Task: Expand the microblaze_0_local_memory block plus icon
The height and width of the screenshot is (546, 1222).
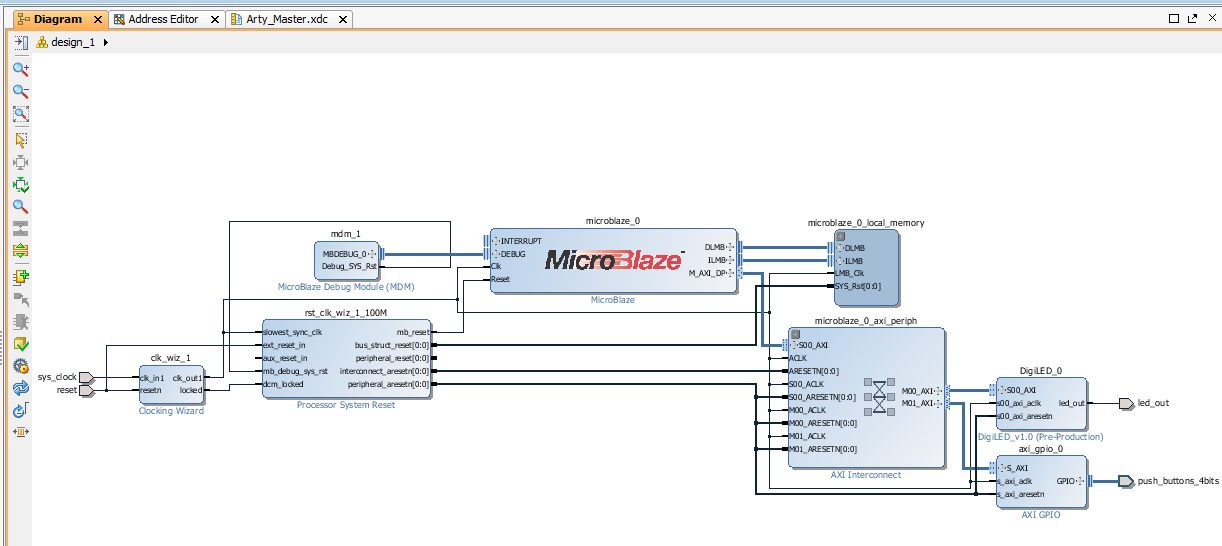Action: click(842, 237)
